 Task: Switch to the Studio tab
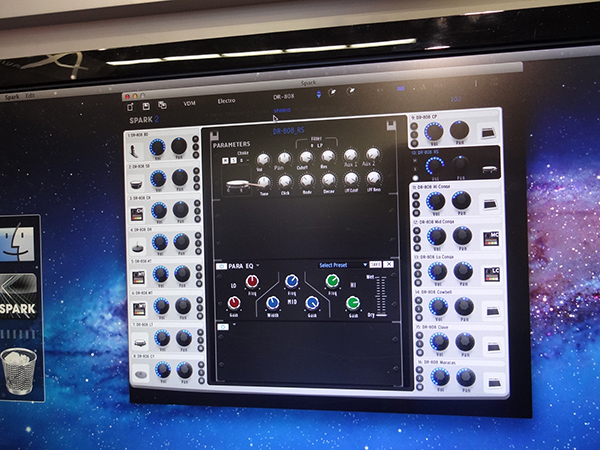282,111
